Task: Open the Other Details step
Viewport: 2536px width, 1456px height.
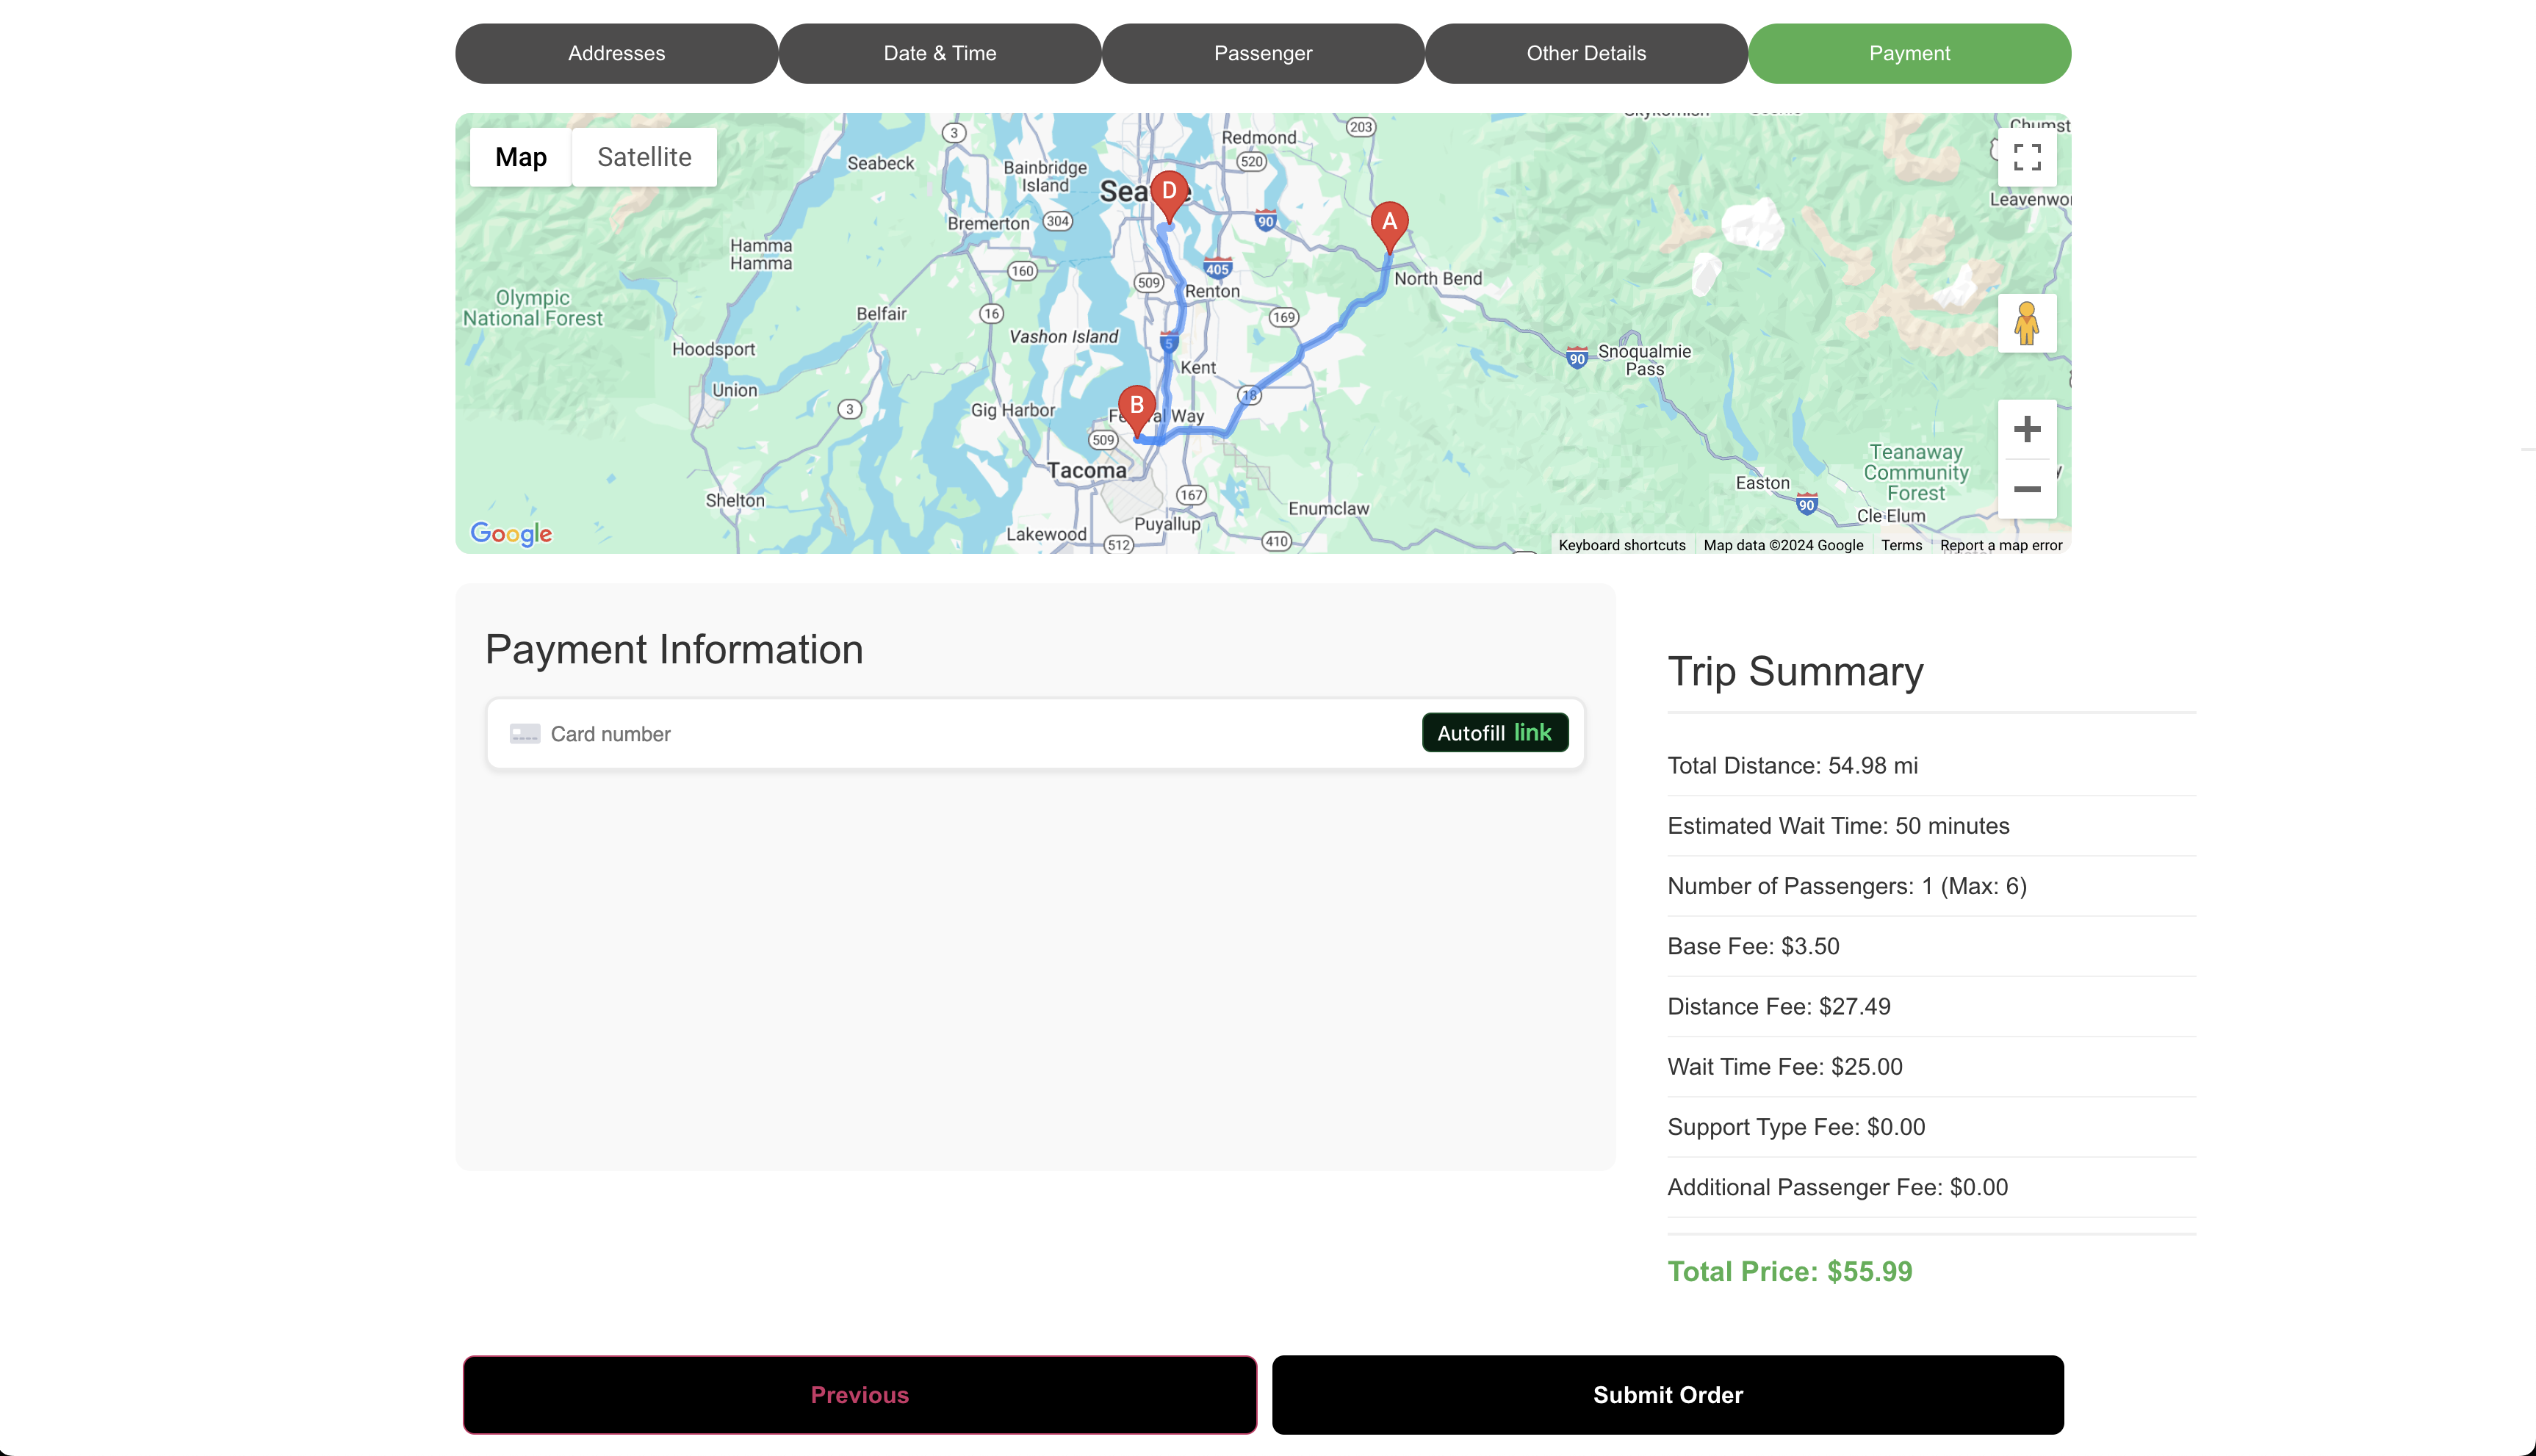Action: (1586, 54)
